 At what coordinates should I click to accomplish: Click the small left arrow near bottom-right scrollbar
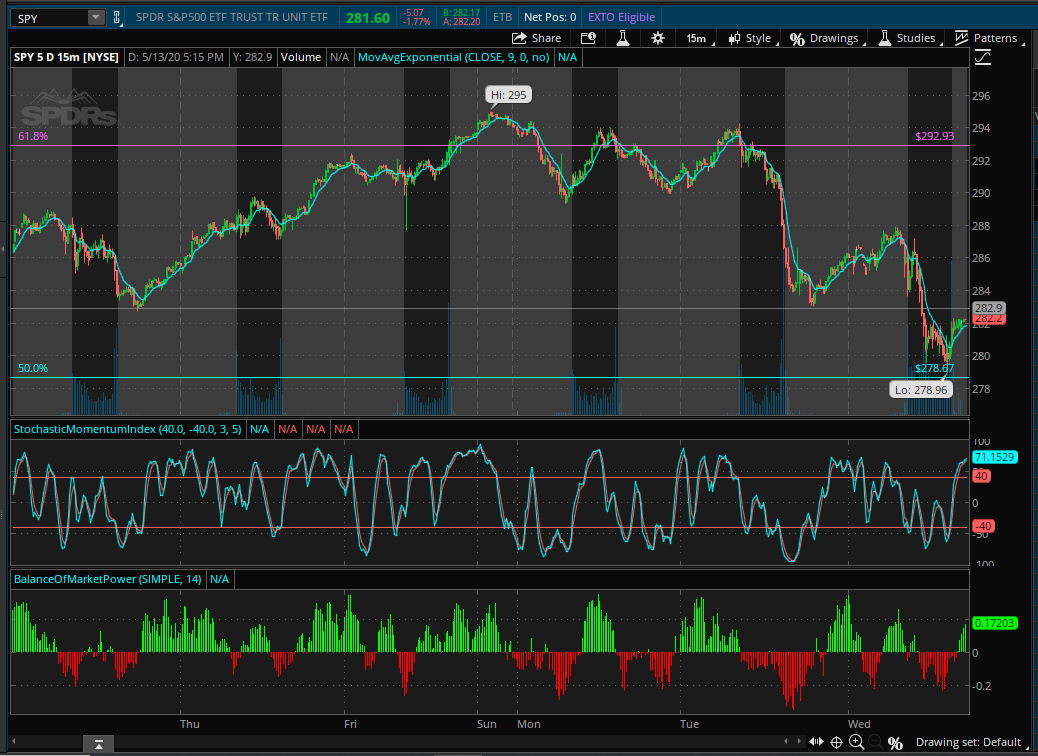786,741
